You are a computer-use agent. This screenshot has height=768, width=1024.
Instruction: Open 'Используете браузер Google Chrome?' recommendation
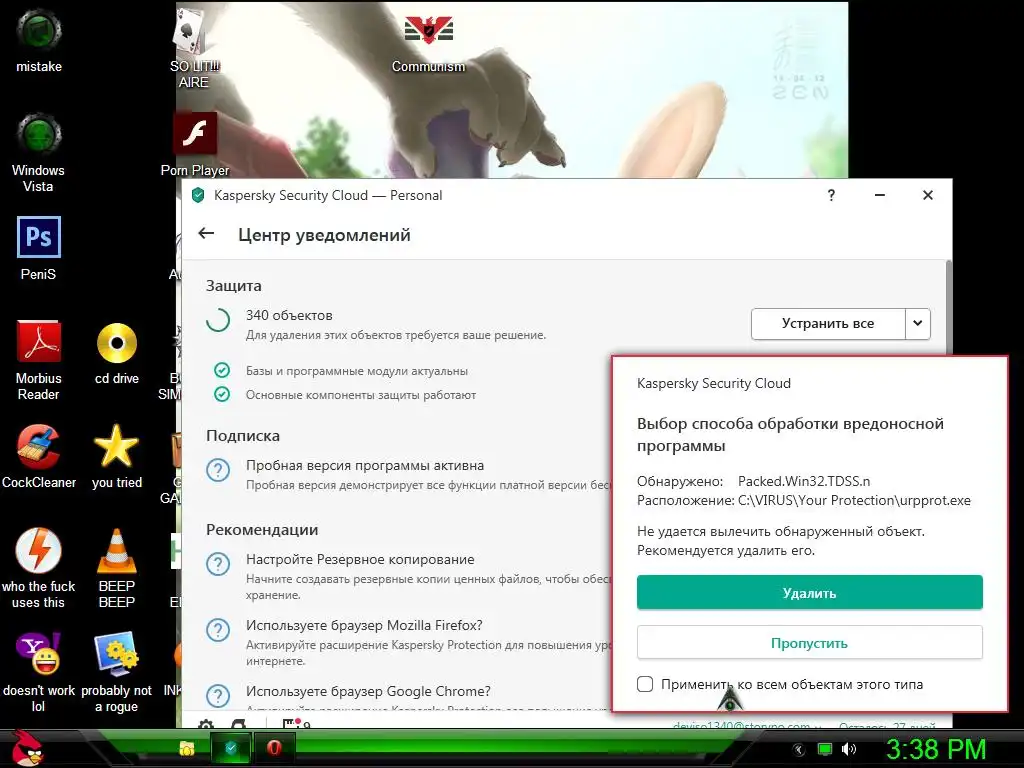coord(368,691)
